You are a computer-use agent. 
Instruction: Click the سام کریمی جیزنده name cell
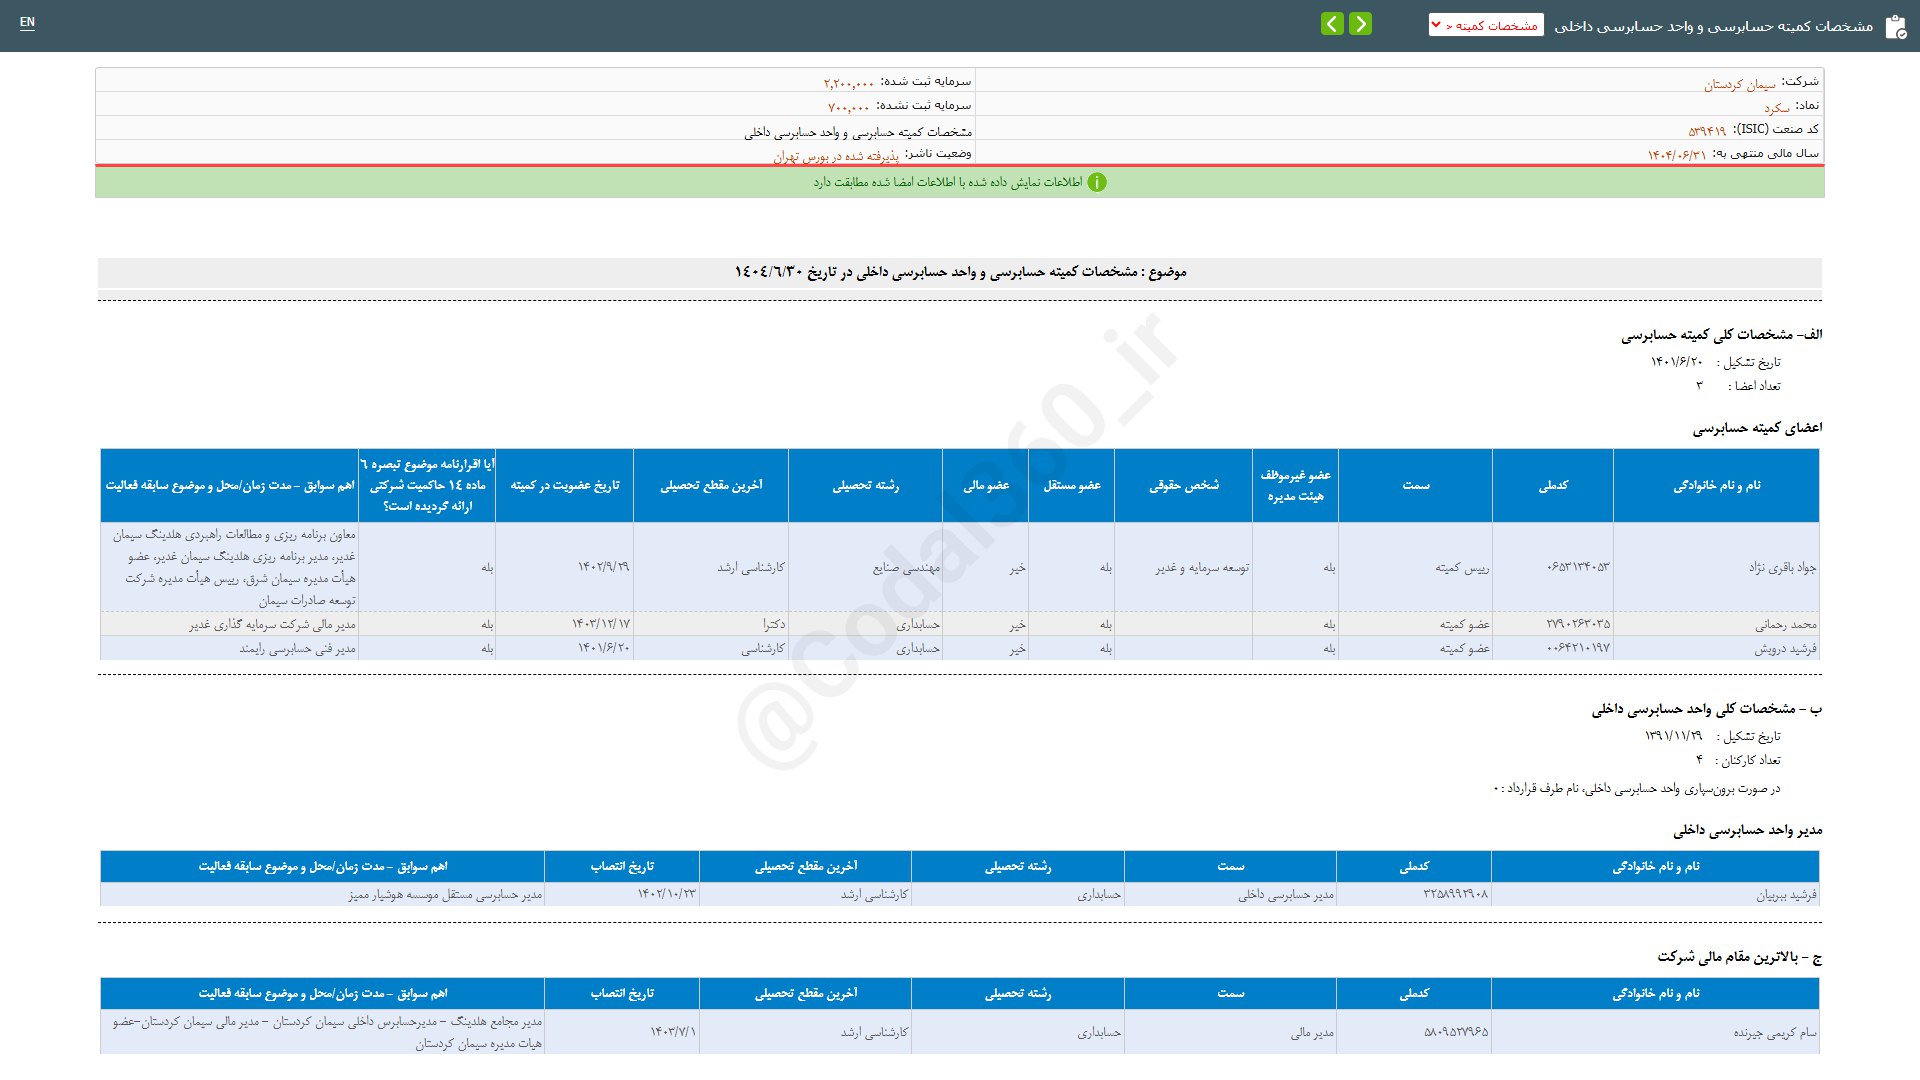coord(1774,1032)
